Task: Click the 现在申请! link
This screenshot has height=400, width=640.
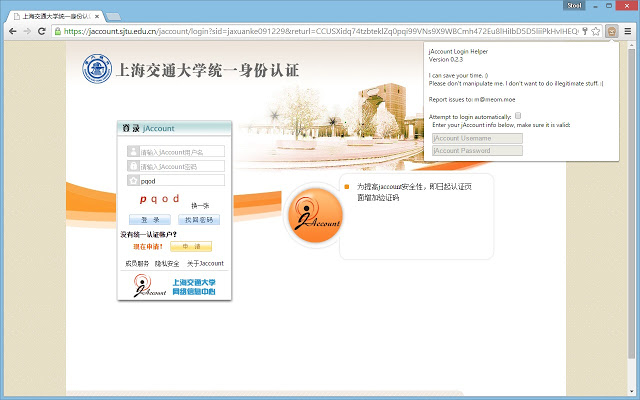Action: [148, 247]
